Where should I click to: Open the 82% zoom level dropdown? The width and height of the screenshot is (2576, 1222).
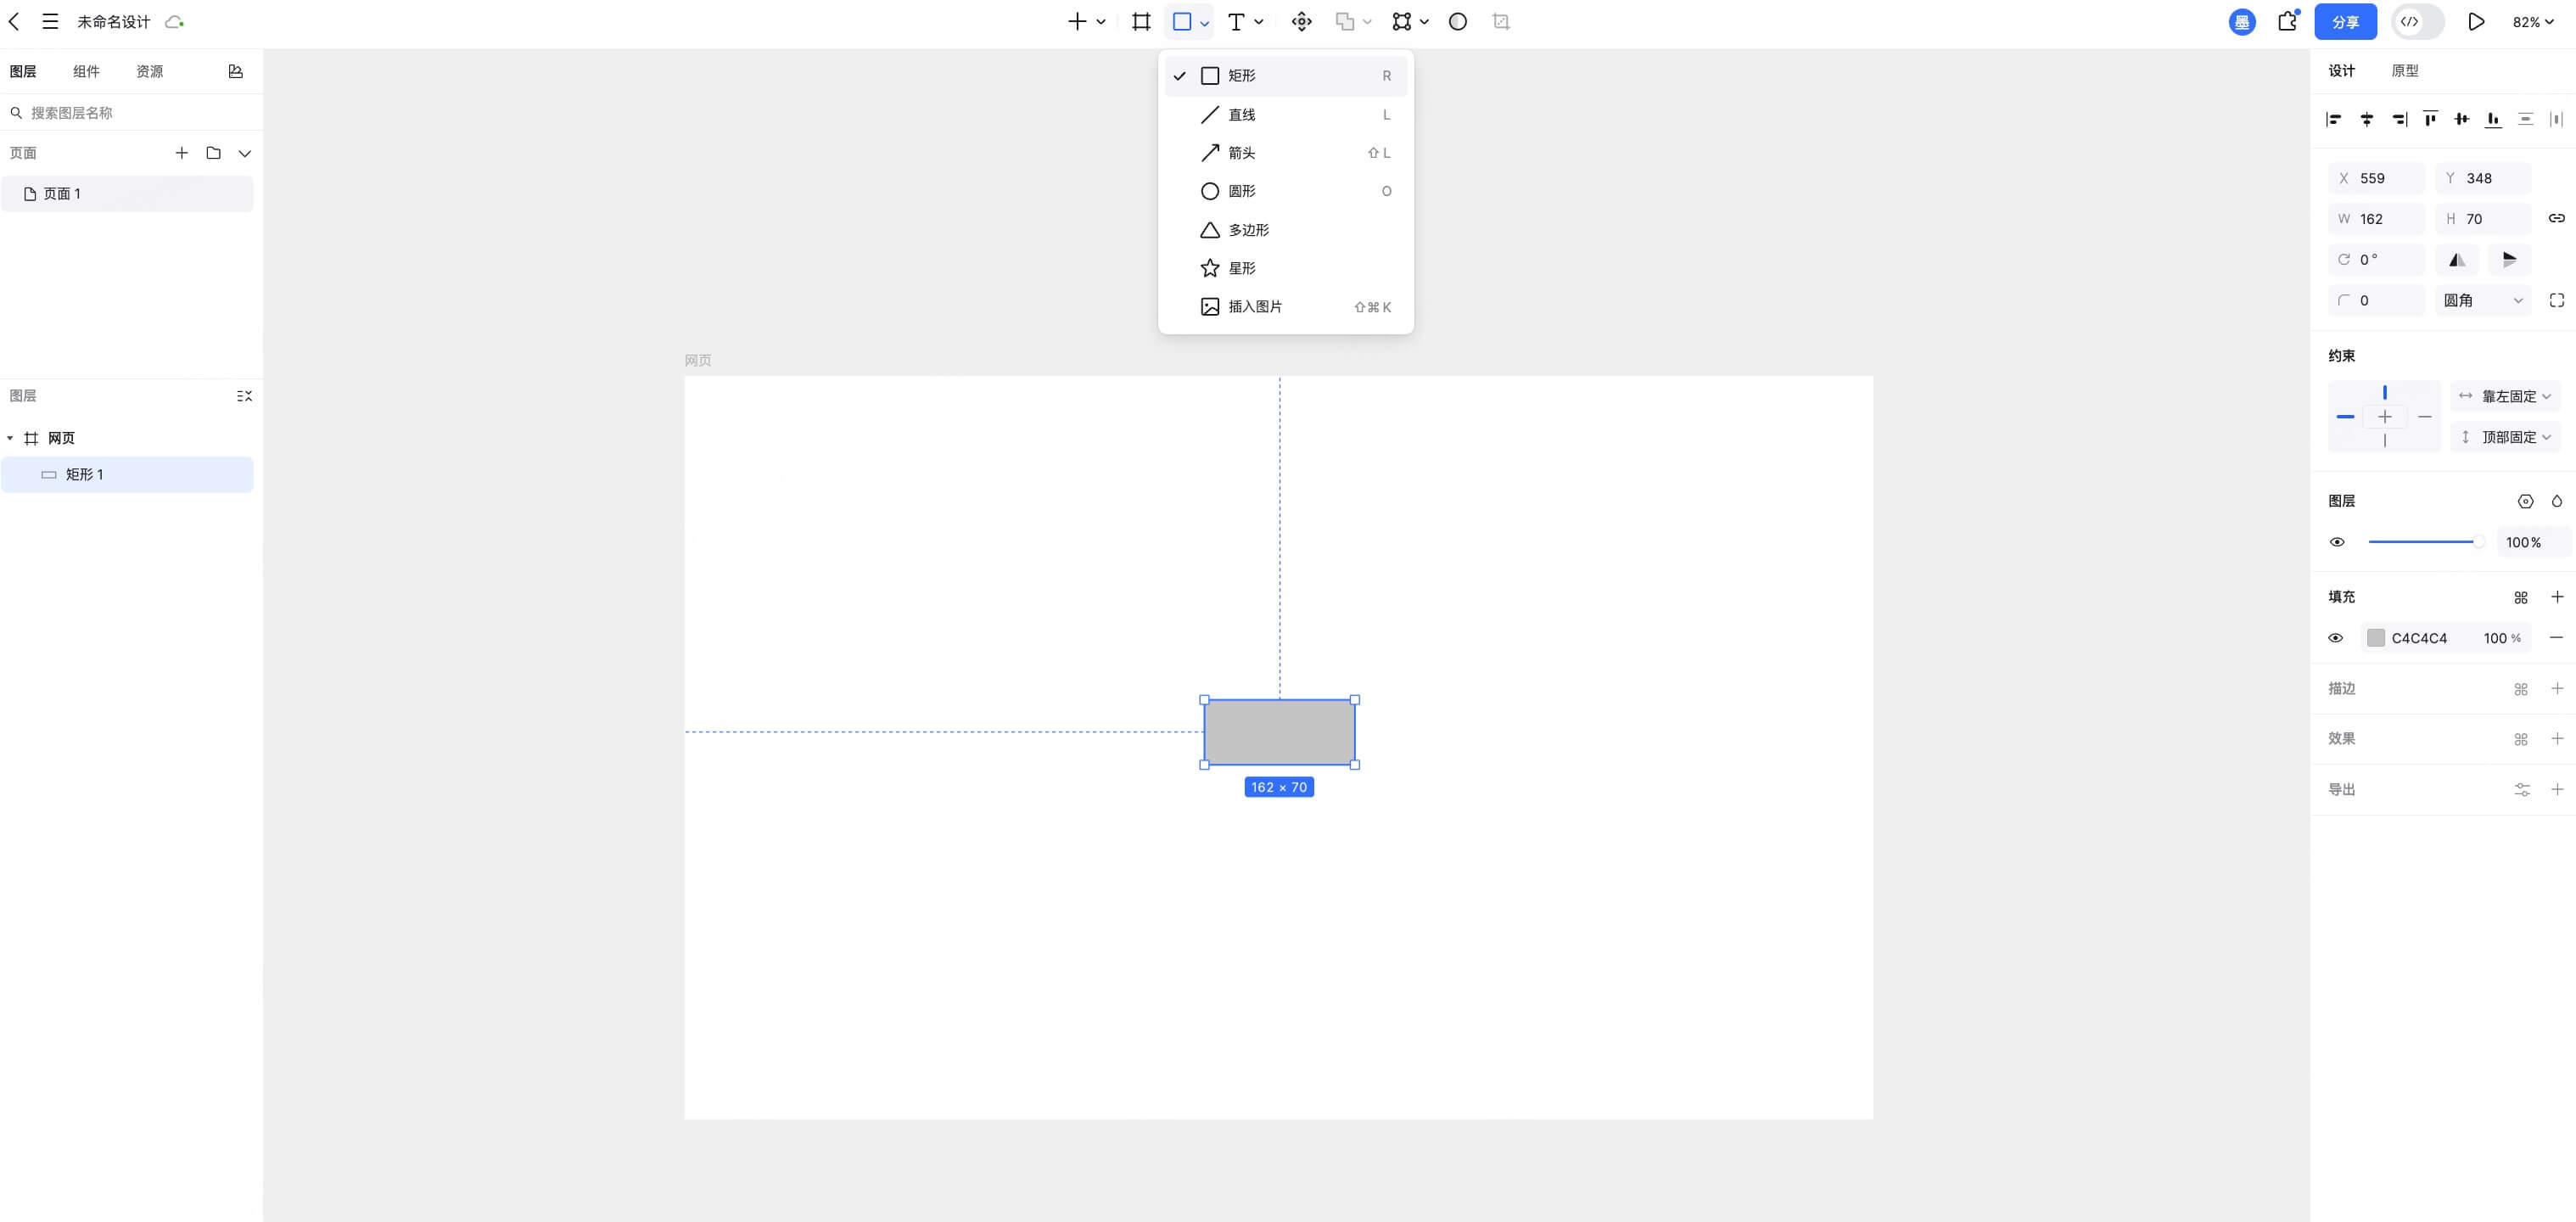[x=2532, y=22]
